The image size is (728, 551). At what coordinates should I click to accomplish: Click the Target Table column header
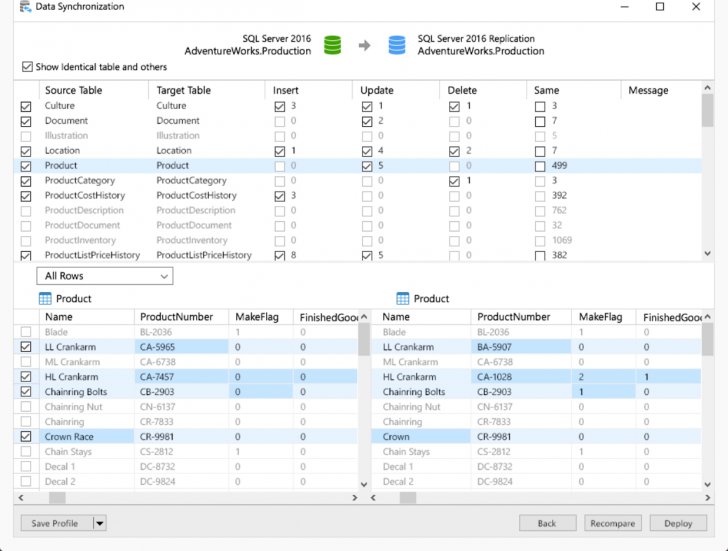(x=207, y=90)
